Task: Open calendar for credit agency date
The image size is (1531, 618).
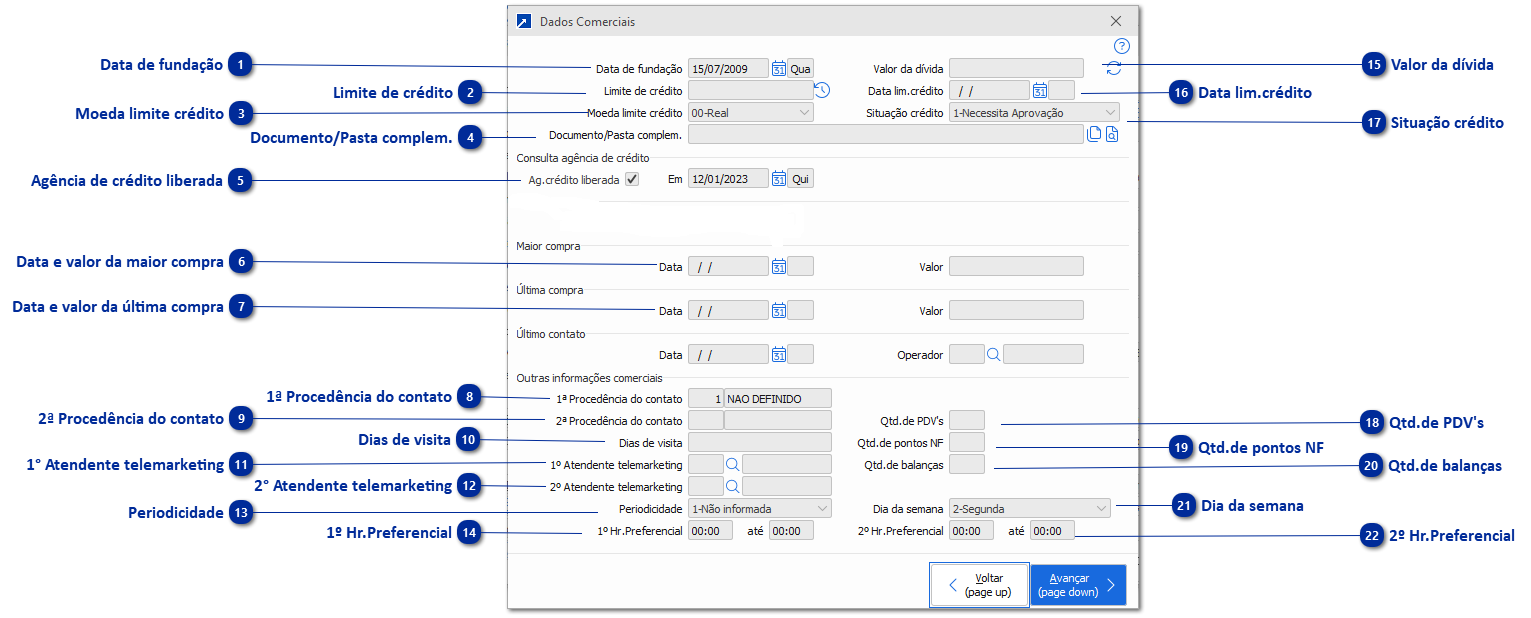Action: (x=779, y=179)
